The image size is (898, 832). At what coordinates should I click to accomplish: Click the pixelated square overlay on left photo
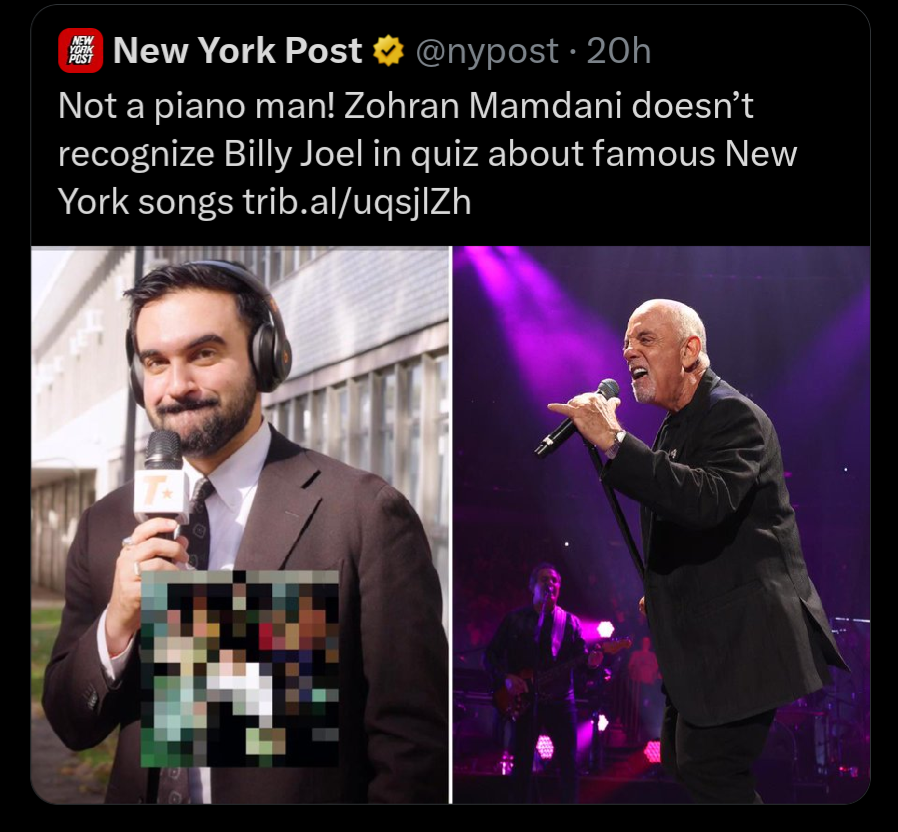pos(239,668)
